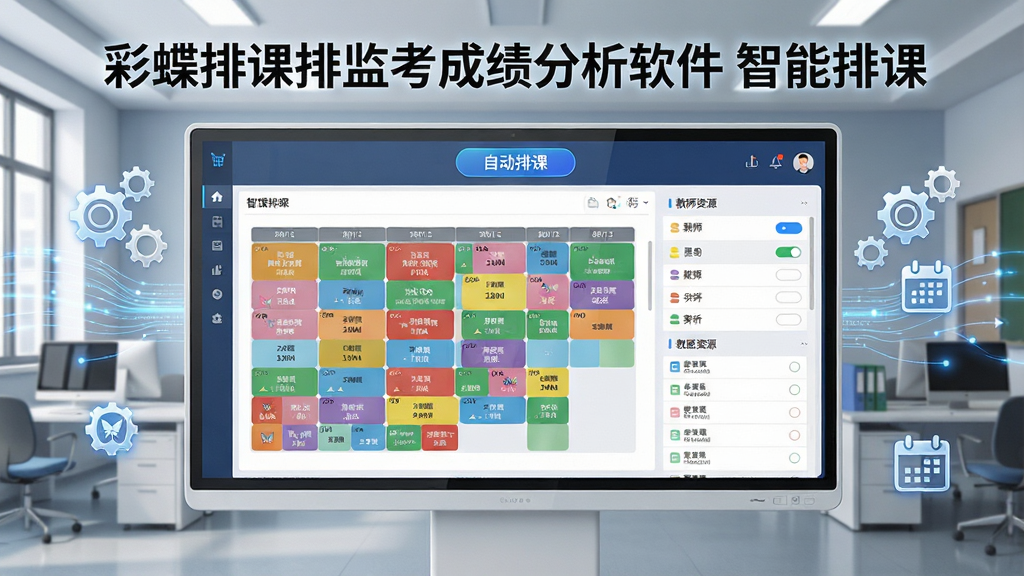Viewport: 1024px width, 576px height.
Task: Switch off the blue toggle in the resource list
Action: (x=788, y=228)
